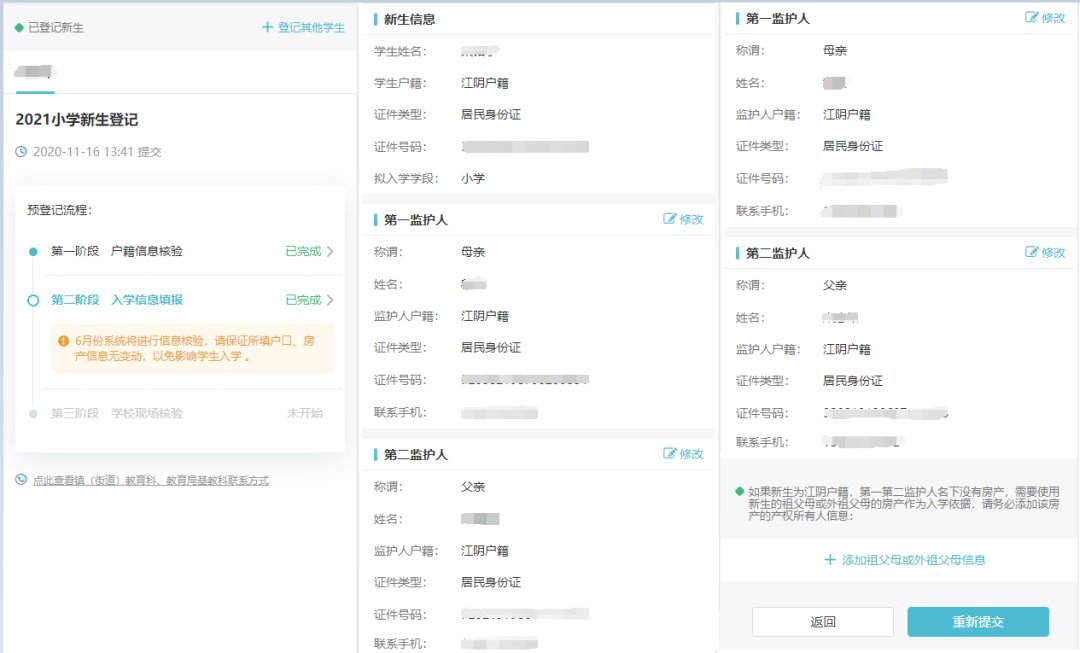This screenshot has width=1080, height=653.
Task: Click edit icon for right panel 第二监护人
Action: [x=1031, y=252]
